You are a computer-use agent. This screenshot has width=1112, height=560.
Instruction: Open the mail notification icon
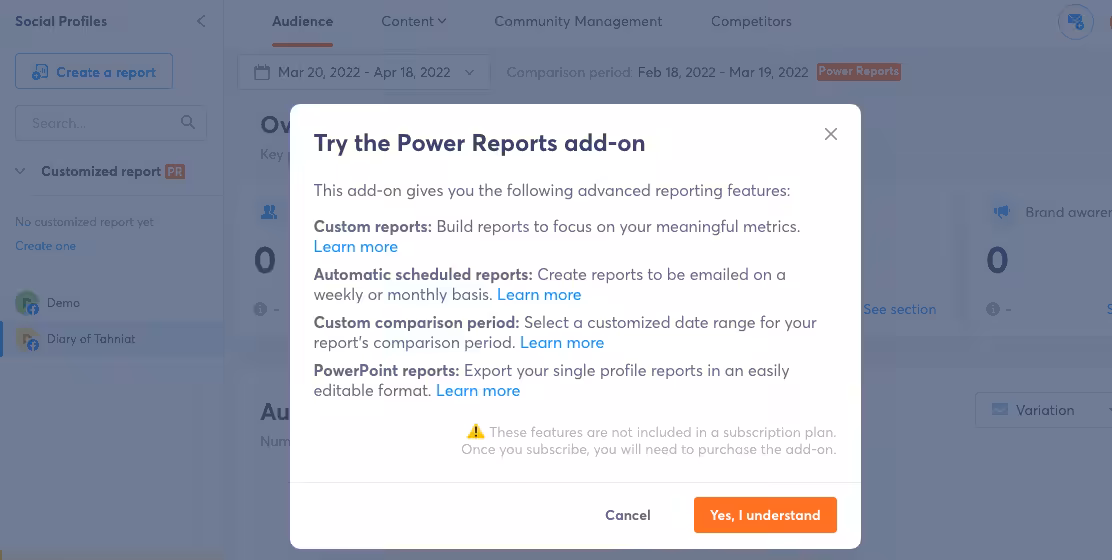1075,21
